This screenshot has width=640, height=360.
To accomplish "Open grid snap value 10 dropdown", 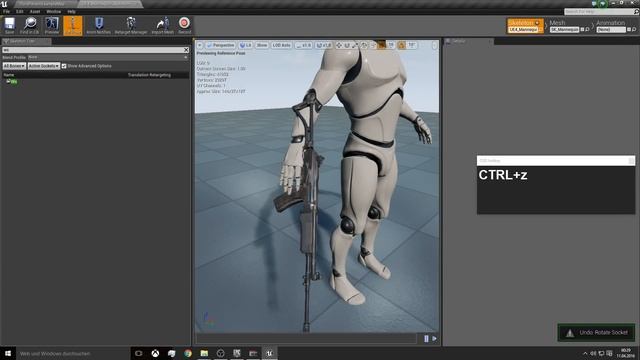I will point(391,45).
